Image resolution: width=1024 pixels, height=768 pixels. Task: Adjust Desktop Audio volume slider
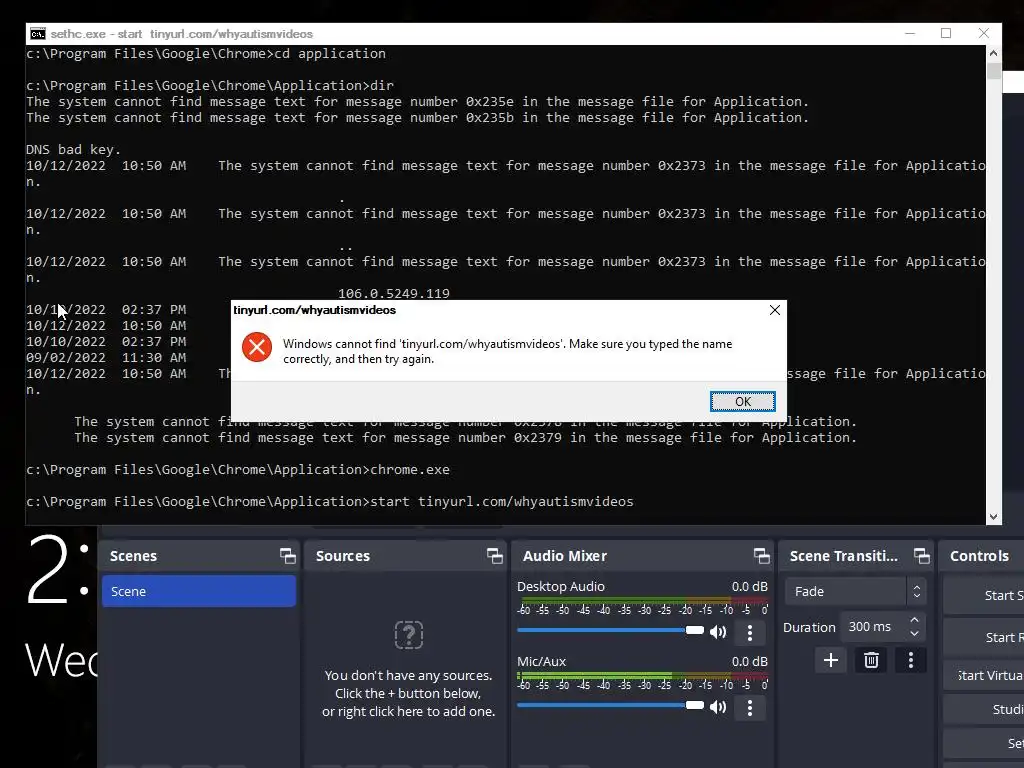(611, 630)
